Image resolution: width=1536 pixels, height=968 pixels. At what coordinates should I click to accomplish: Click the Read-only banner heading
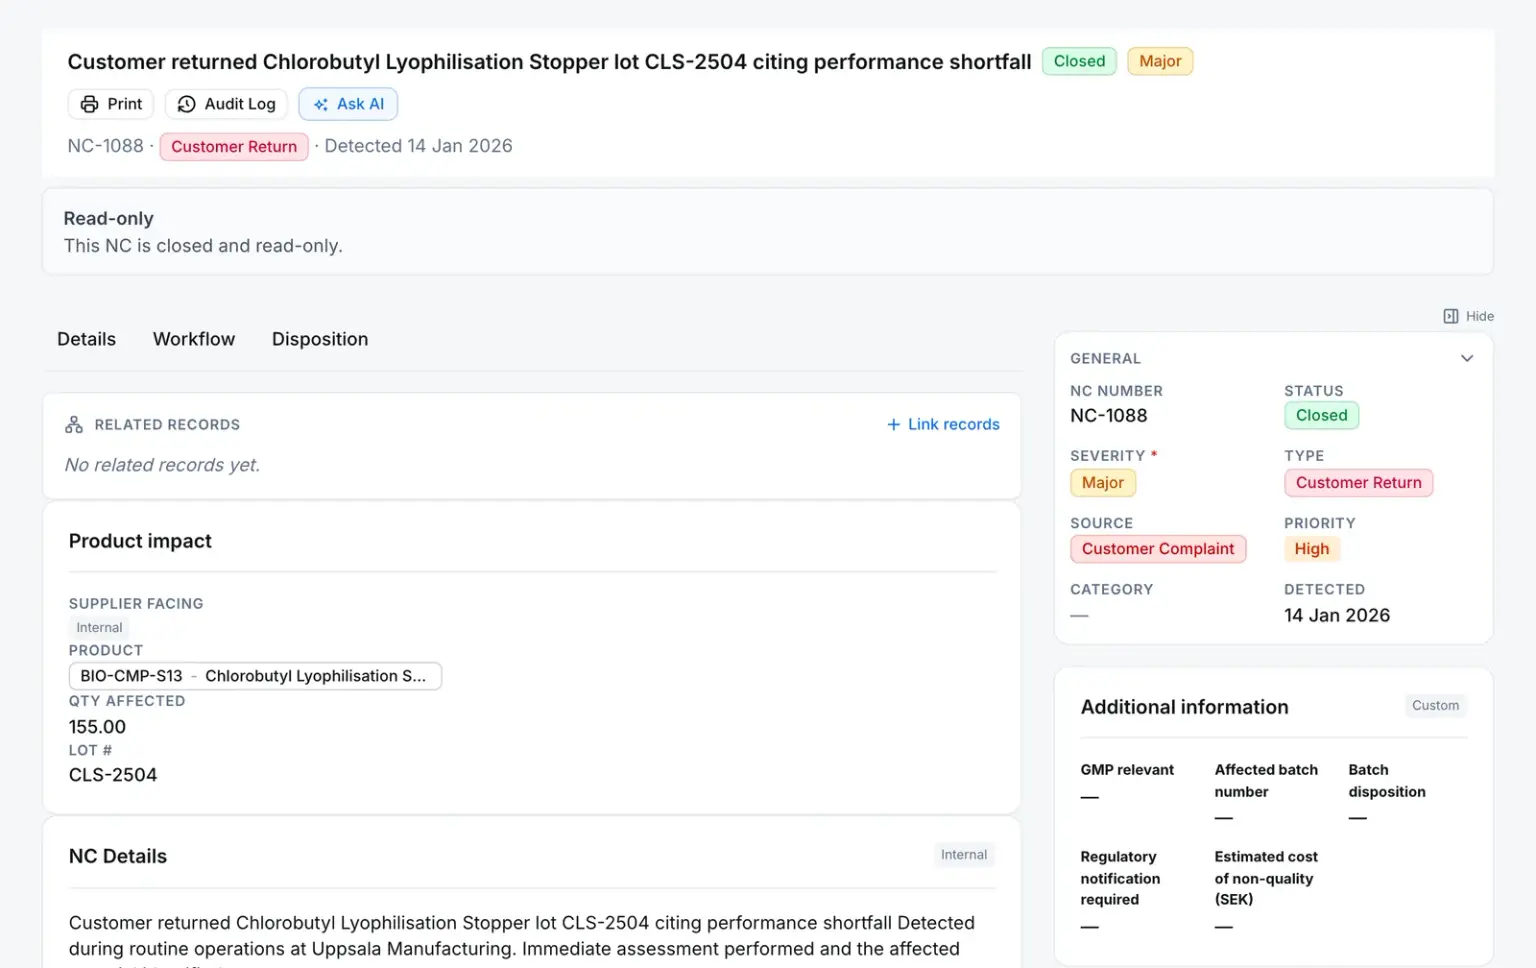click(108, 218)
